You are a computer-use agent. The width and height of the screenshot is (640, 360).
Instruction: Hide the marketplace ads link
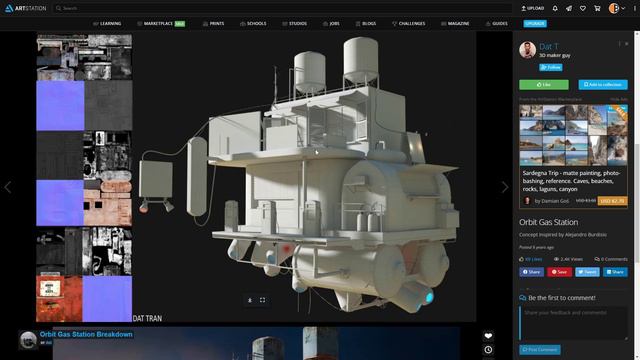(619, 99)
